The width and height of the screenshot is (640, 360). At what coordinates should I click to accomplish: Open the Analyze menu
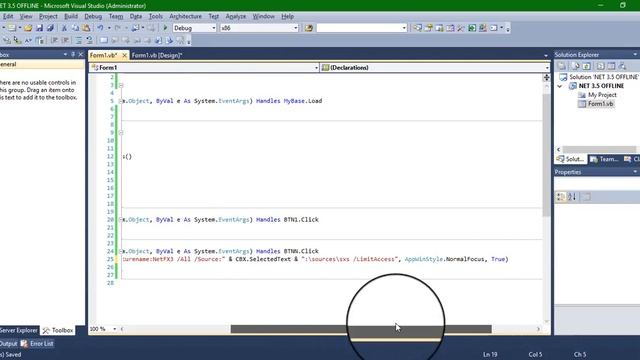pos(236,16)
